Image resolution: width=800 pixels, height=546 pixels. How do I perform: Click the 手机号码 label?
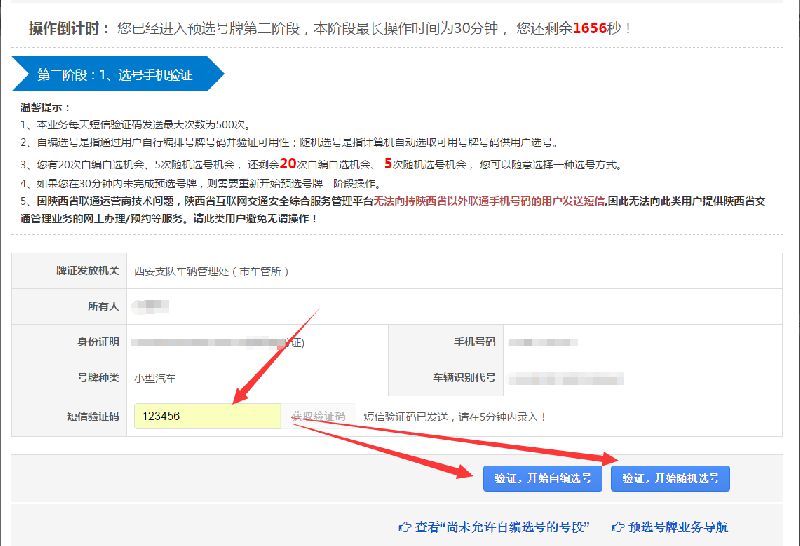coord(474,342)
